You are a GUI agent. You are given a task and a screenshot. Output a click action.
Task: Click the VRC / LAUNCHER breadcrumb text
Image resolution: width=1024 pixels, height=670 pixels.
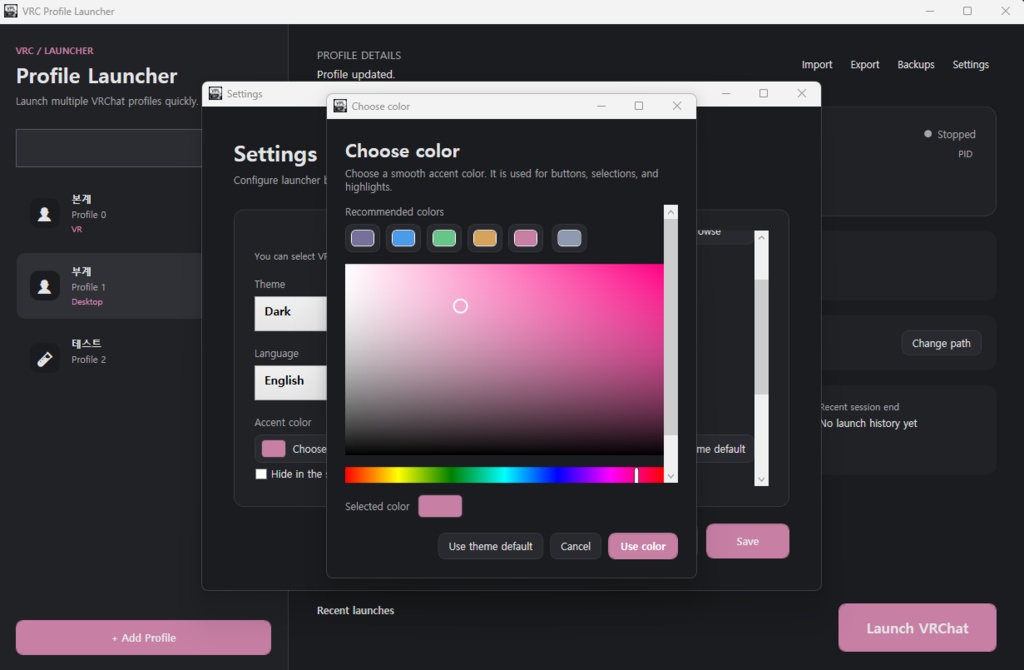[x=54, y=51]
